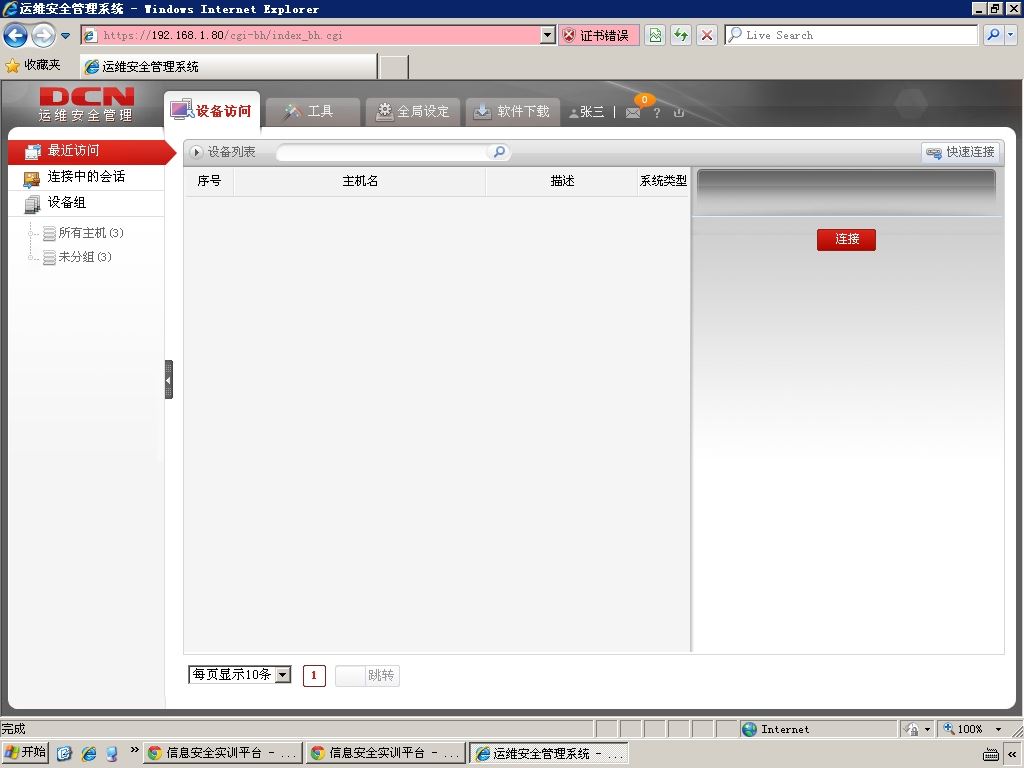The image size is (1024, 768).
Task: Open the address bar dropdown arrow
Action: 548,35
